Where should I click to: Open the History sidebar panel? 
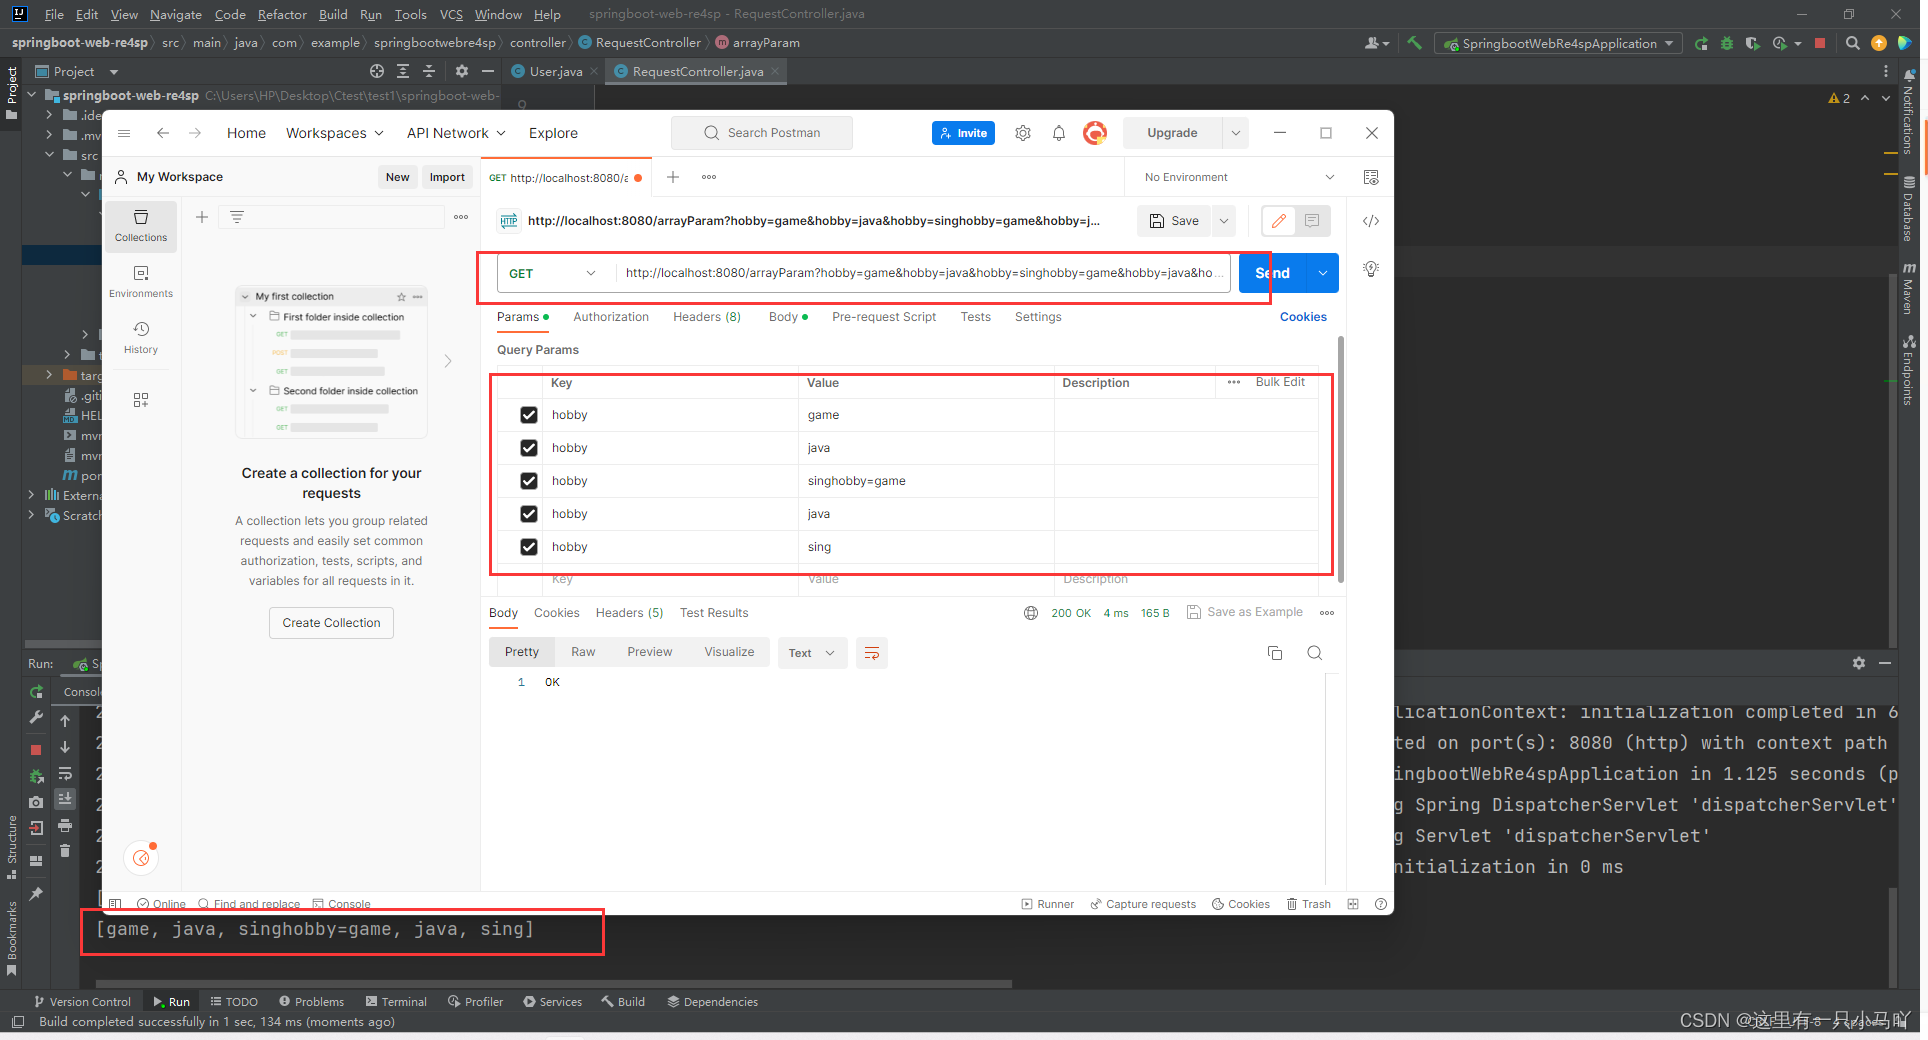tap(141, 338)
